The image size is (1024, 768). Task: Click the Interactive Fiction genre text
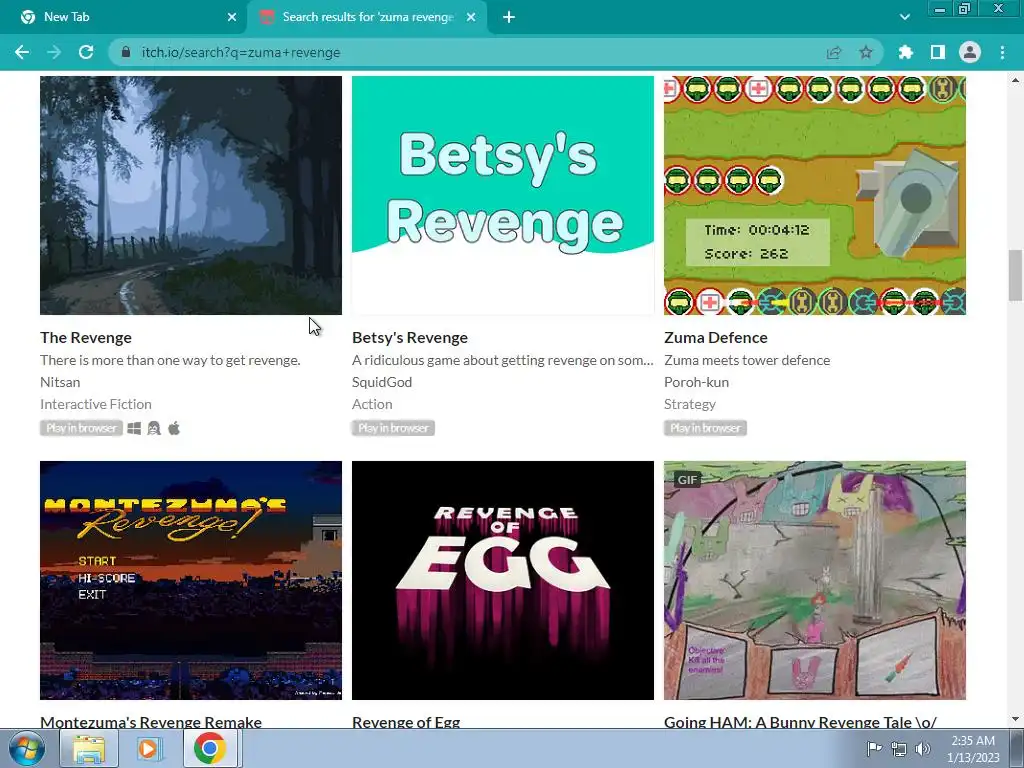click(x=95, y=404)
